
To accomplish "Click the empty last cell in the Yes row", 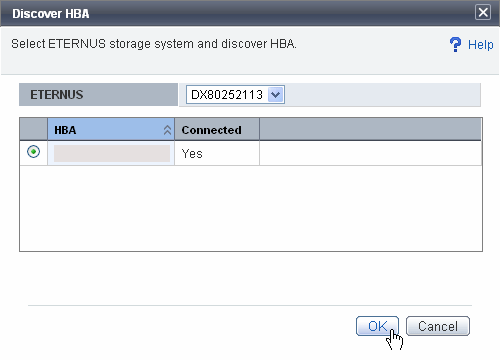I will click(x=370, y=153).
